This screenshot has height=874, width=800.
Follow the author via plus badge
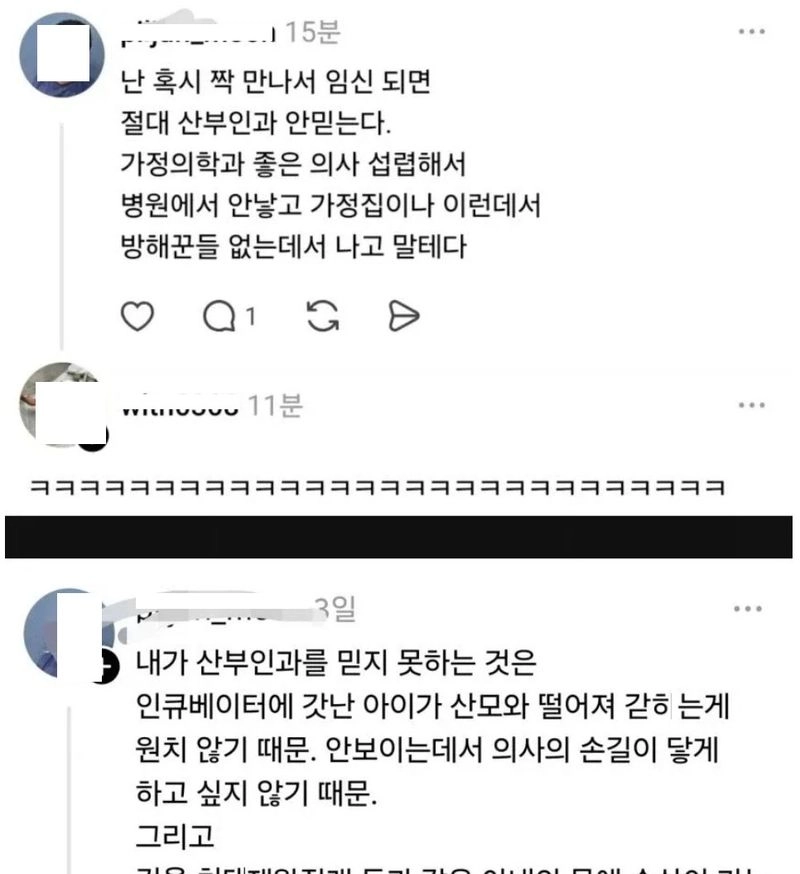(x=106, y=667)
